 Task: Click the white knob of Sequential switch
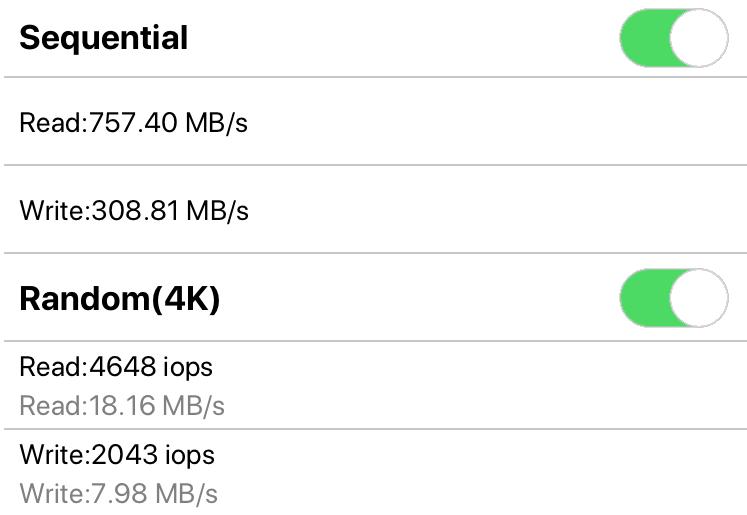click(697, 38)
